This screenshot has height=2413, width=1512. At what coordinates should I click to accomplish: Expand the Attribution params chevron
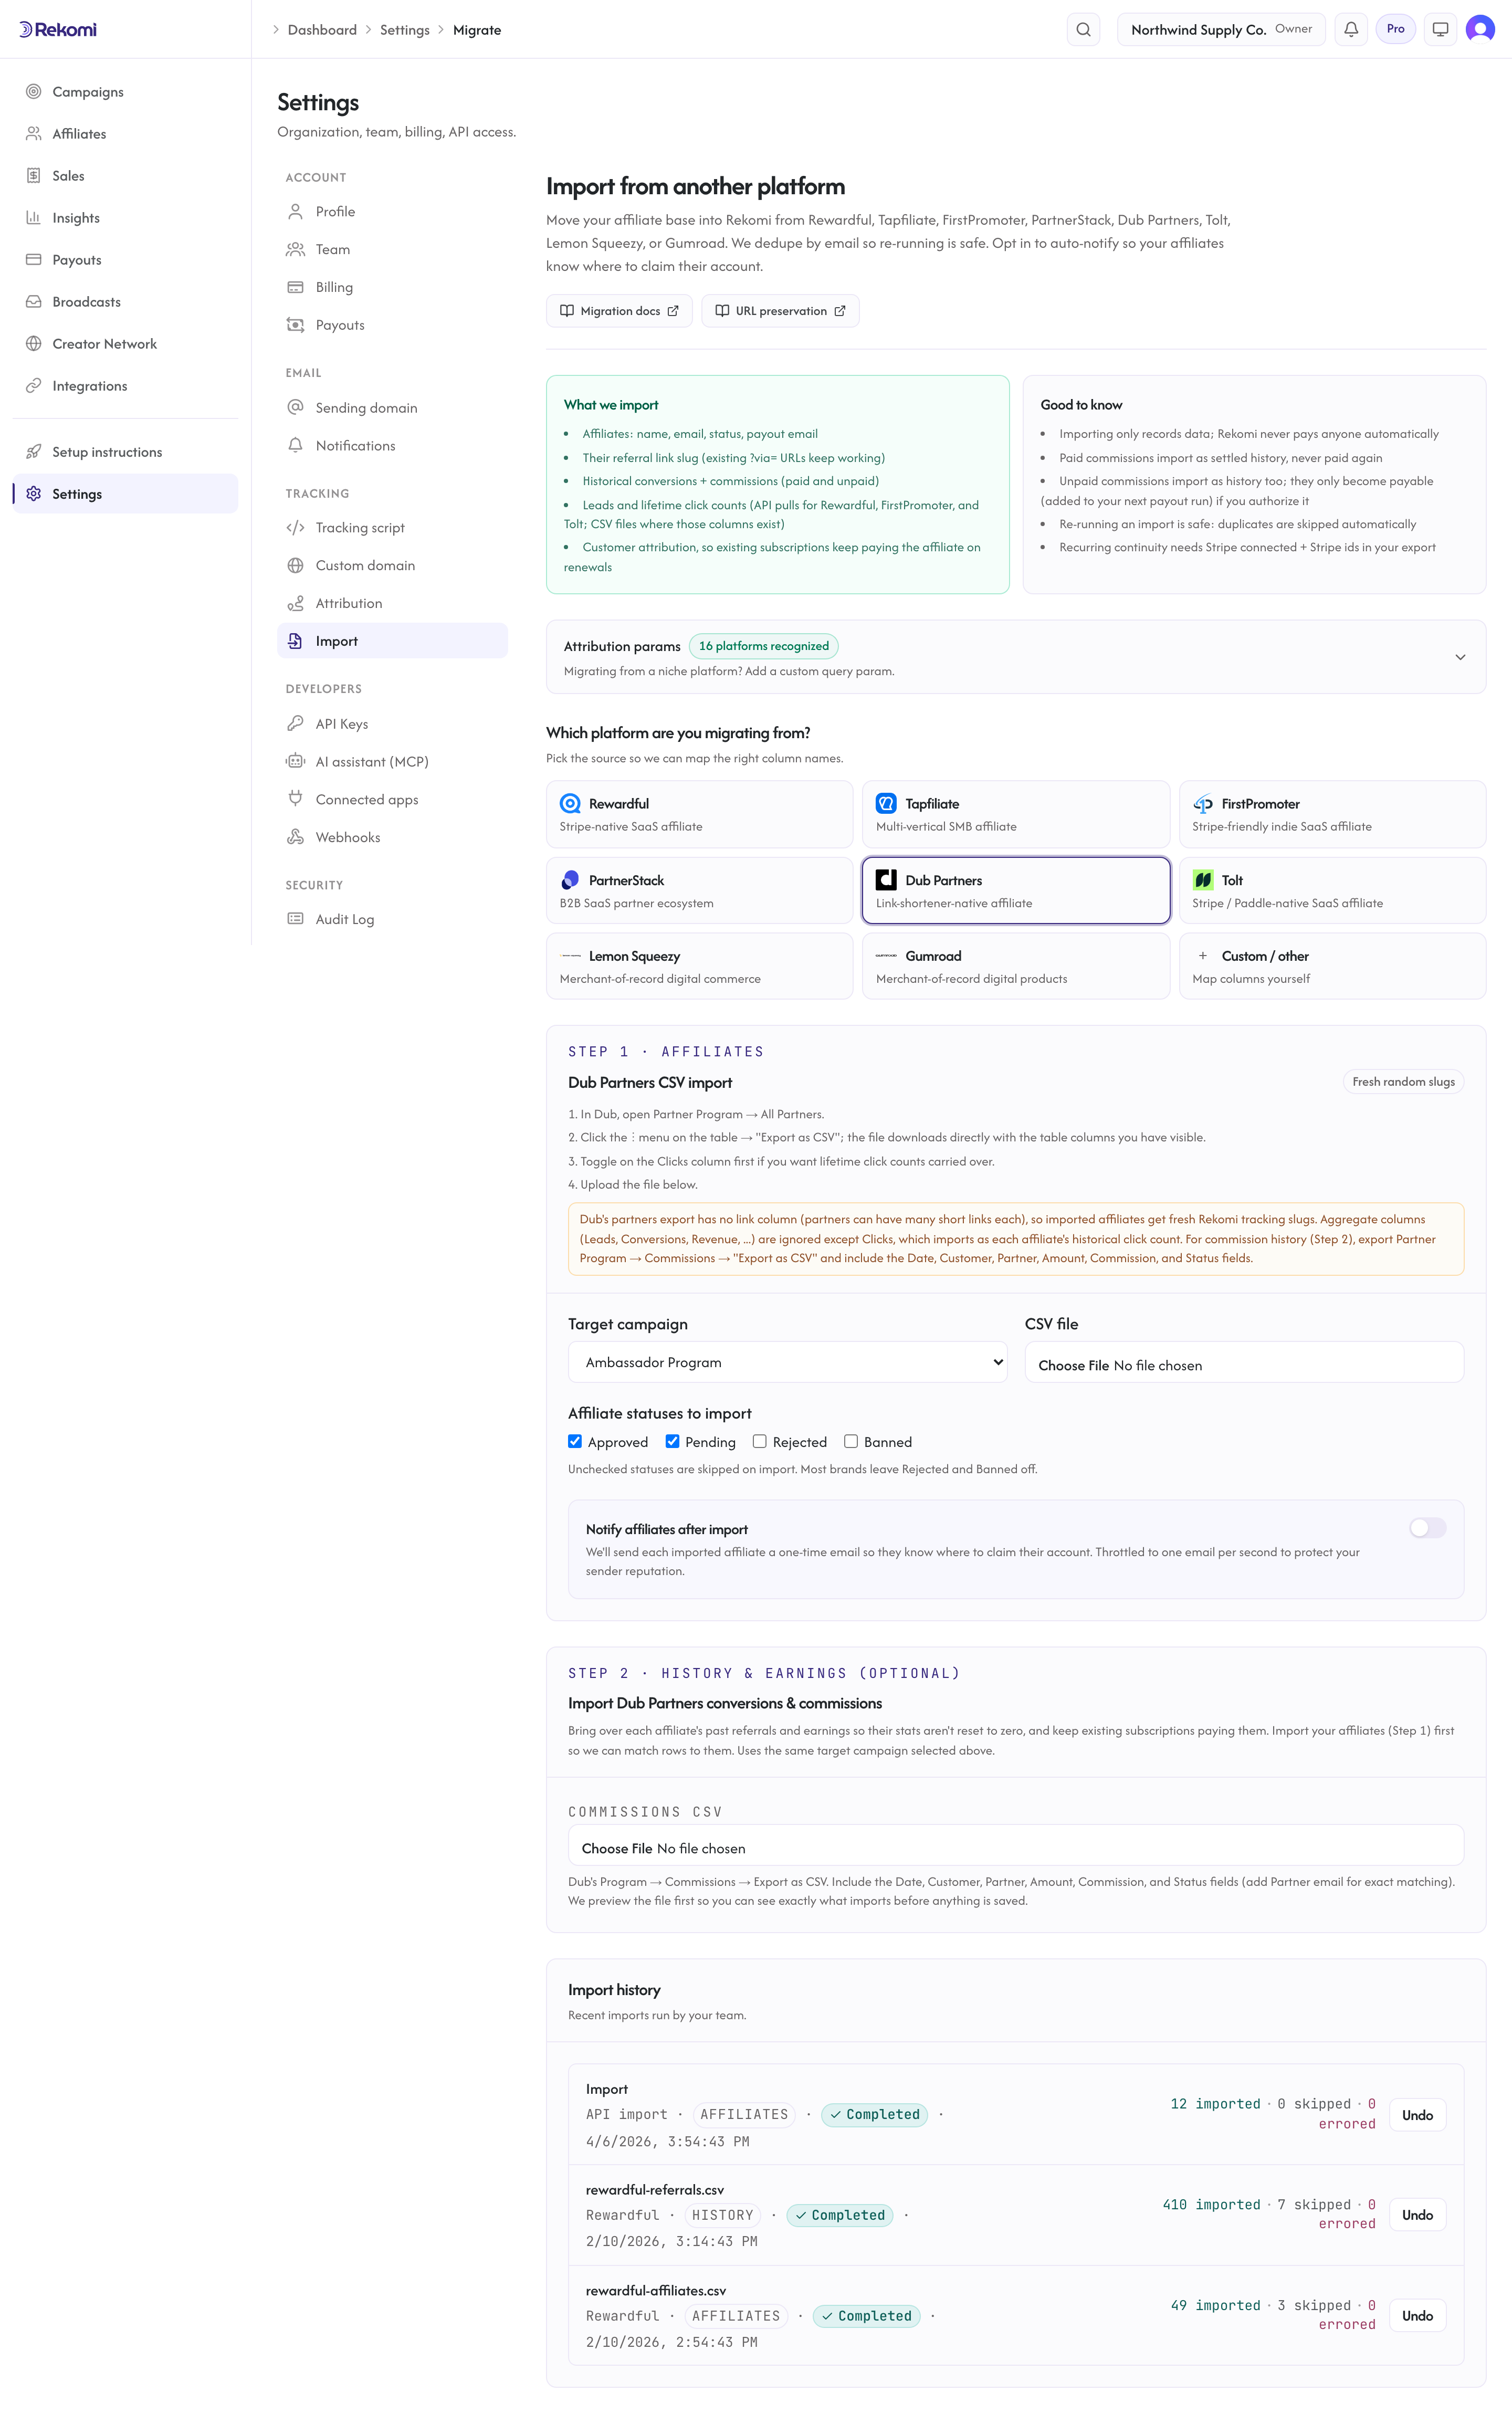pyautogui.click(x=1460, y=657)
